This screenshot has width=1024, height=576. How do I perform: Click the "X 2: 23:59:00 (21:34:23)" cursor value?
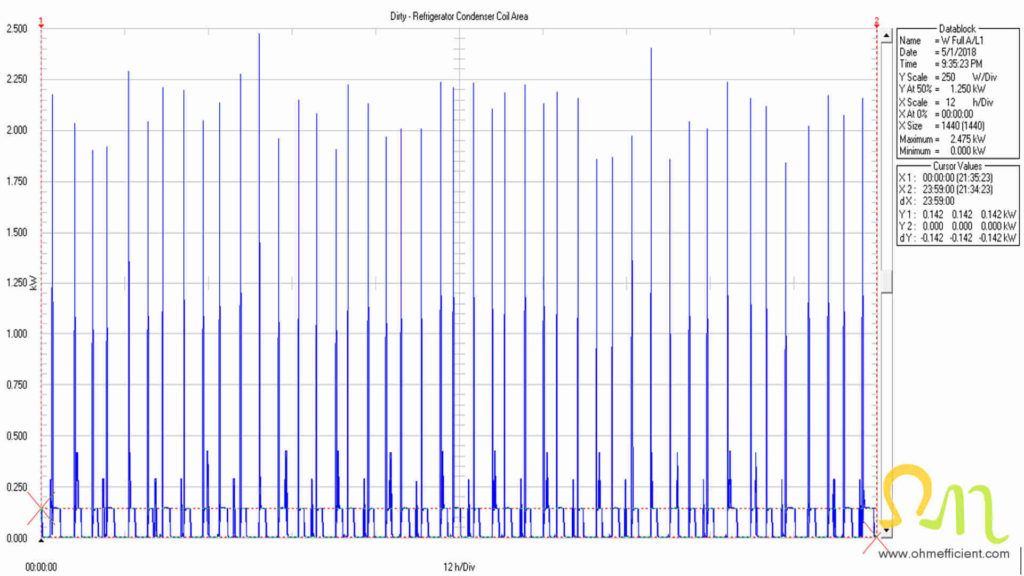(946, 189)
